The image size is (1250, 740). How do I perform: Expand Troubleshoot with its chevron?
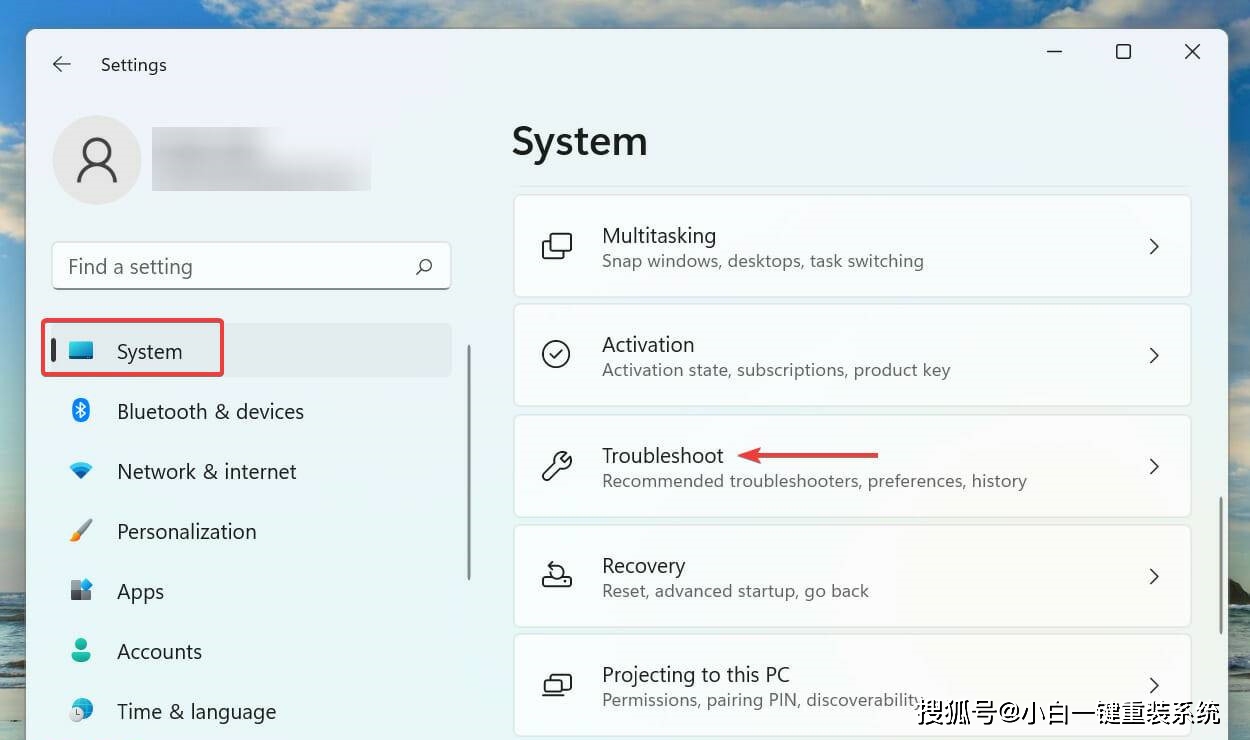(x=1154, y=466)
